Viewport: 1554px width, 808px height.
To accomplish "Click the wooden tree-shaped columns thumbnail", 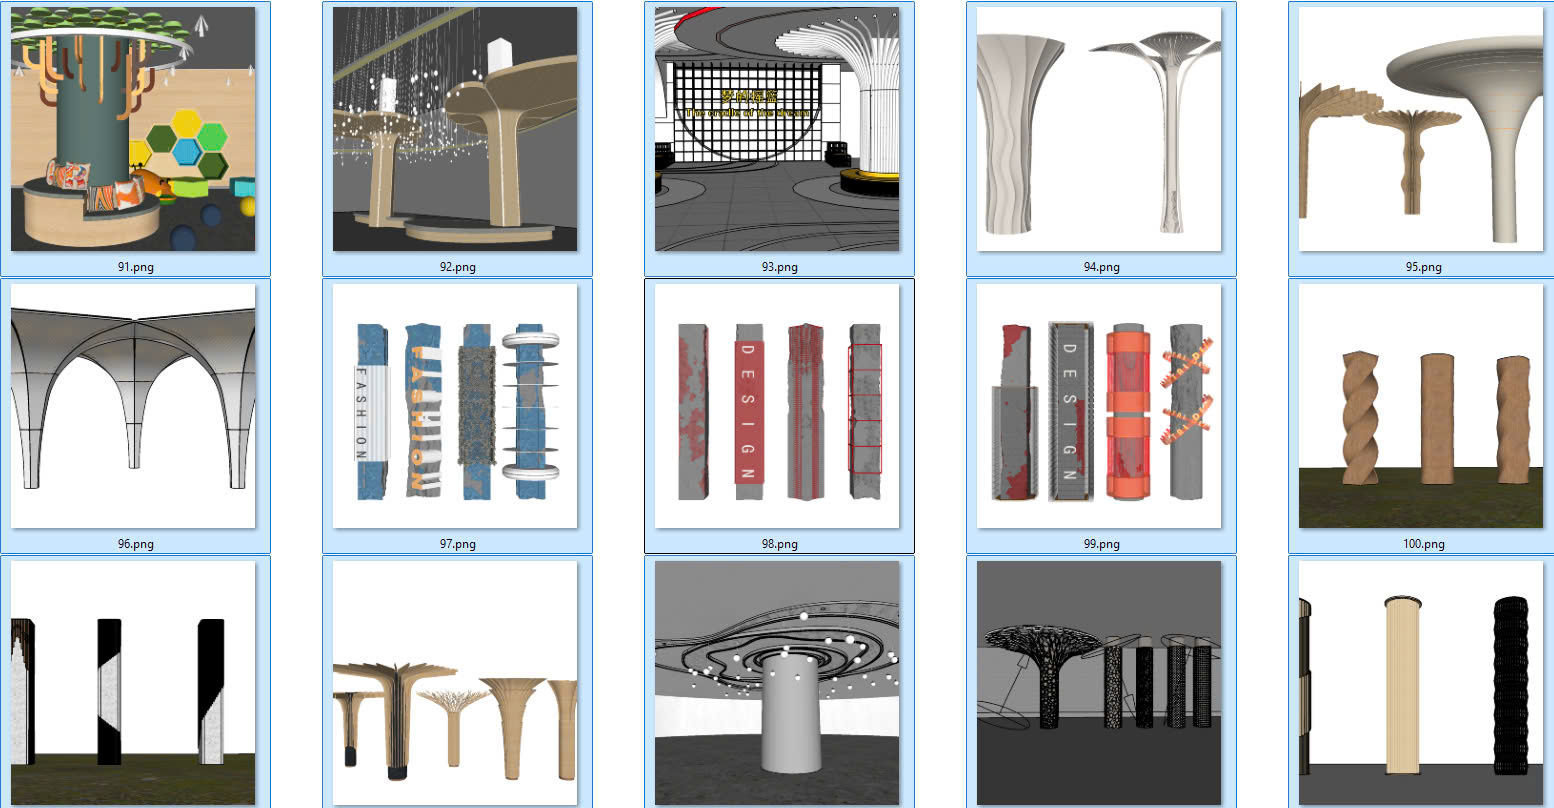I will pyautogui.click(x=455, y=683).
